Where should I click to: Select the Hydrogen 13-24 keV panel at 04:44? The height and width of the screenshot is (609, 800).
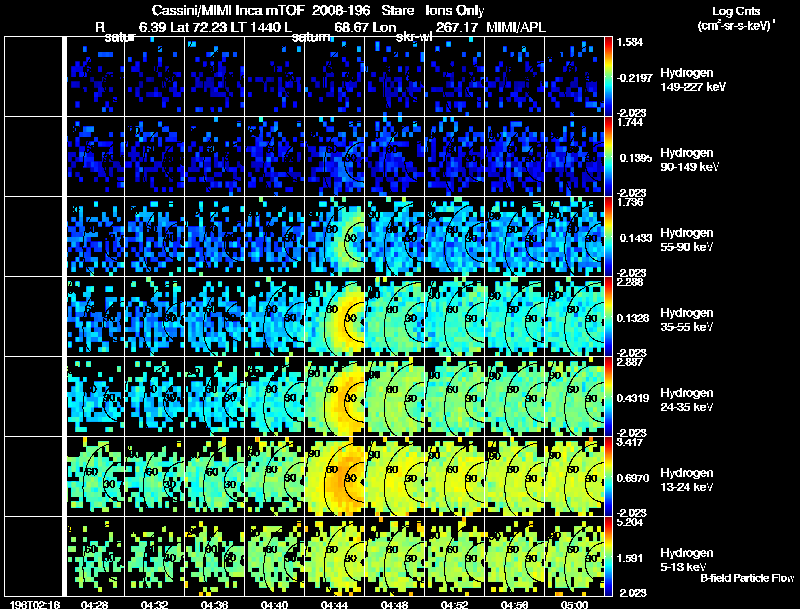[335, 476]
